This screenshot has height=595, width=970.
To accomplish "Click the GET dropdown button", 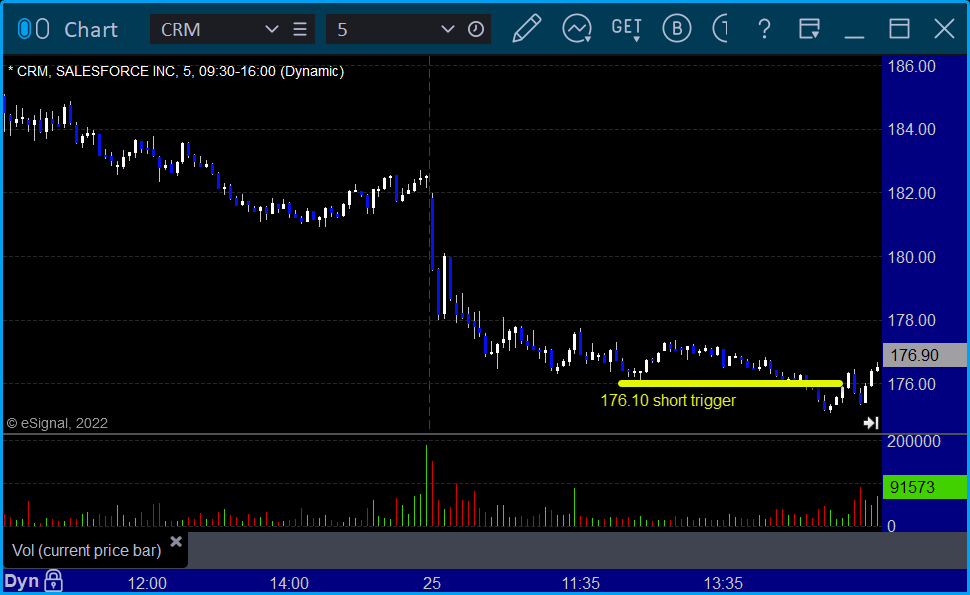I will coord(627,29).
